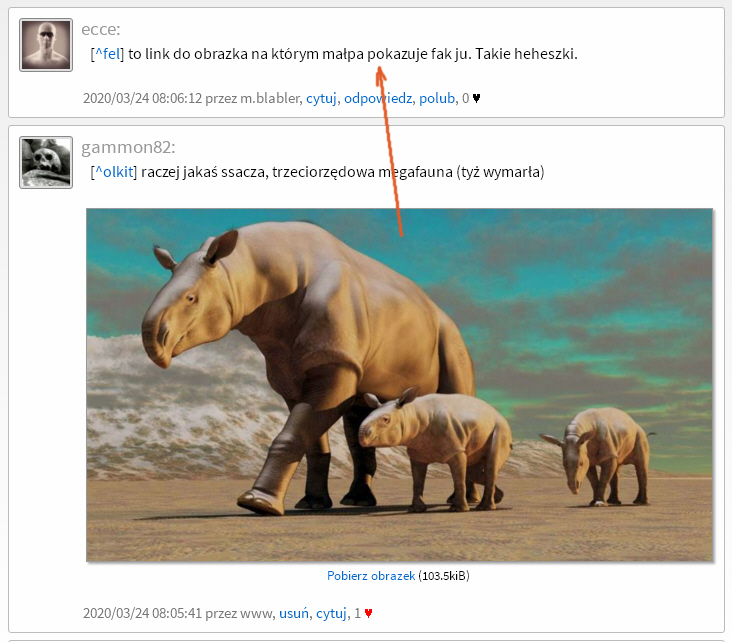
Task: Click usuń on gammon82's post
Action: 294,613
